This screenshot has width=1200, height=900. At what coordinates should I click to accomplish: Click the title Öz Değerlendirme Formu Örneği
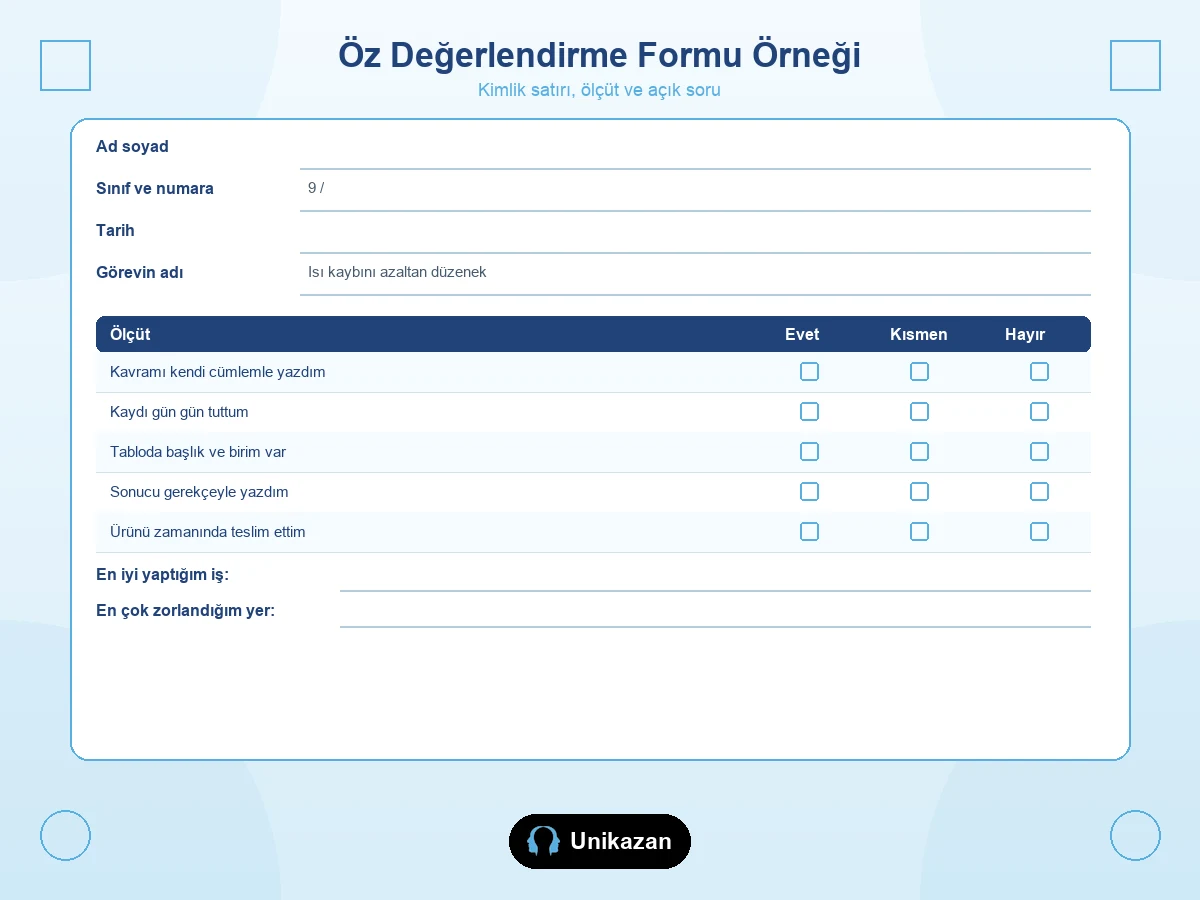[x=600, y=55]
